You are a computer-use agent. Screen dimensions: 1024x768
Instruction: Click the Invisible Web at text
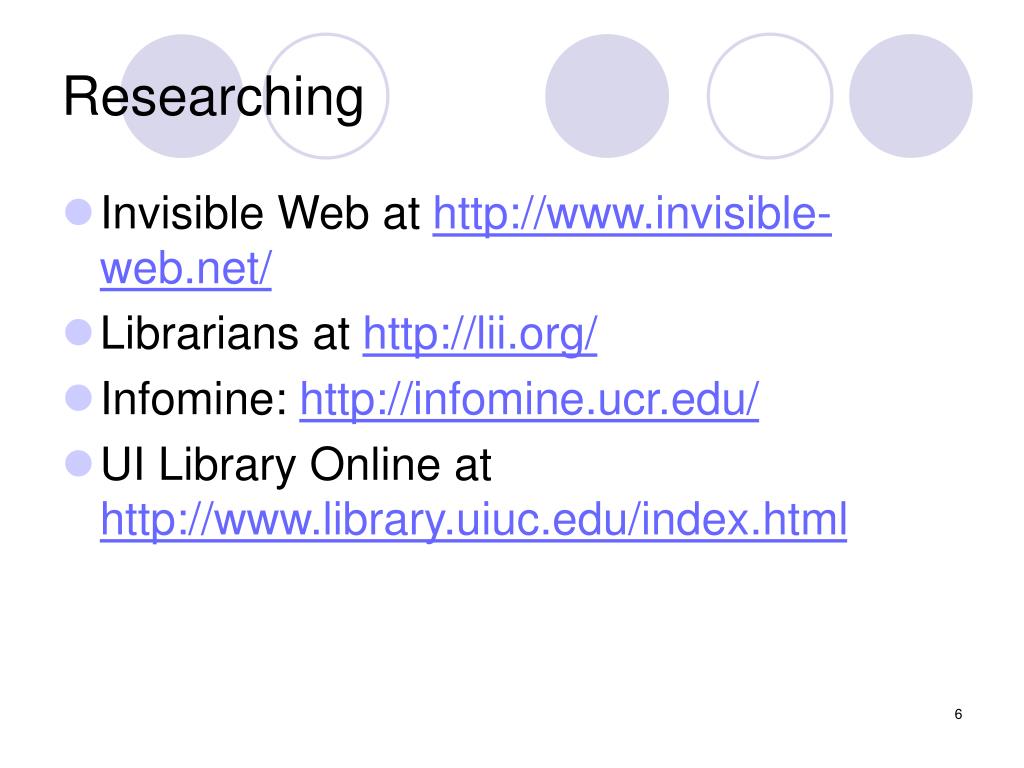[x=260, y=214]
